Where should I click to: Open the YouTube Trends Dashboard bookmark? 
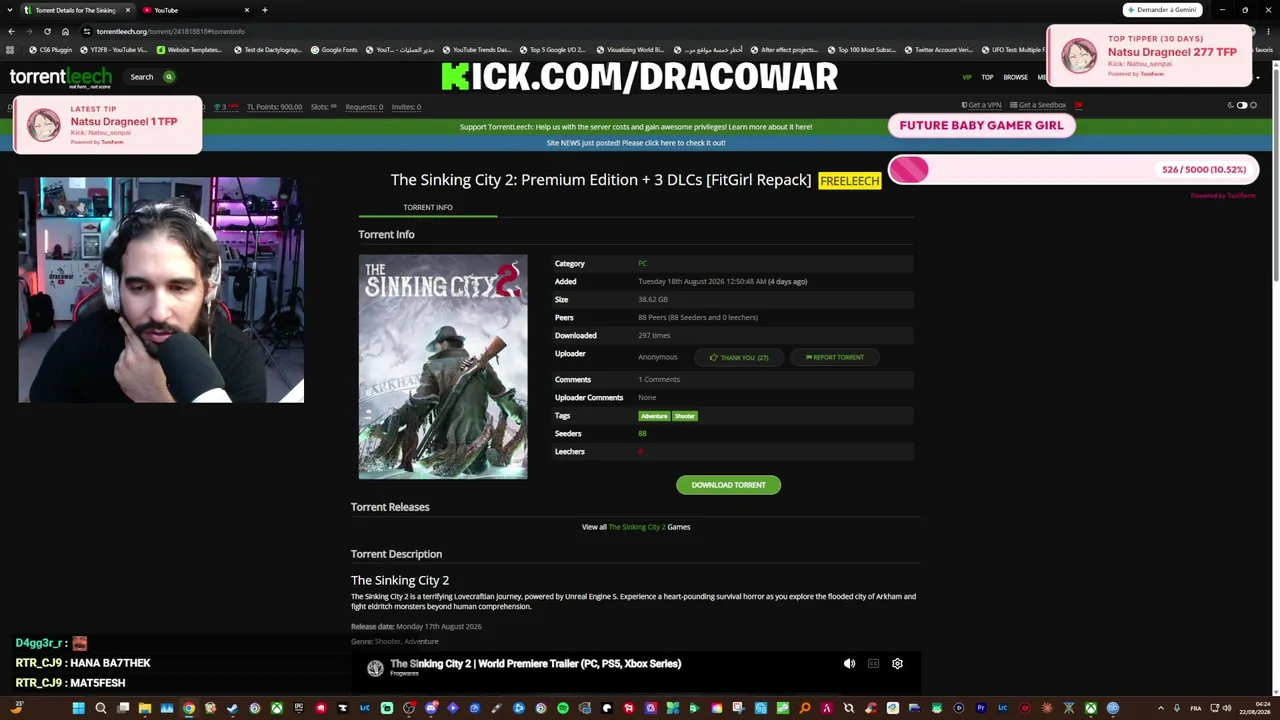pyautogui.click(x=476, y=50)
